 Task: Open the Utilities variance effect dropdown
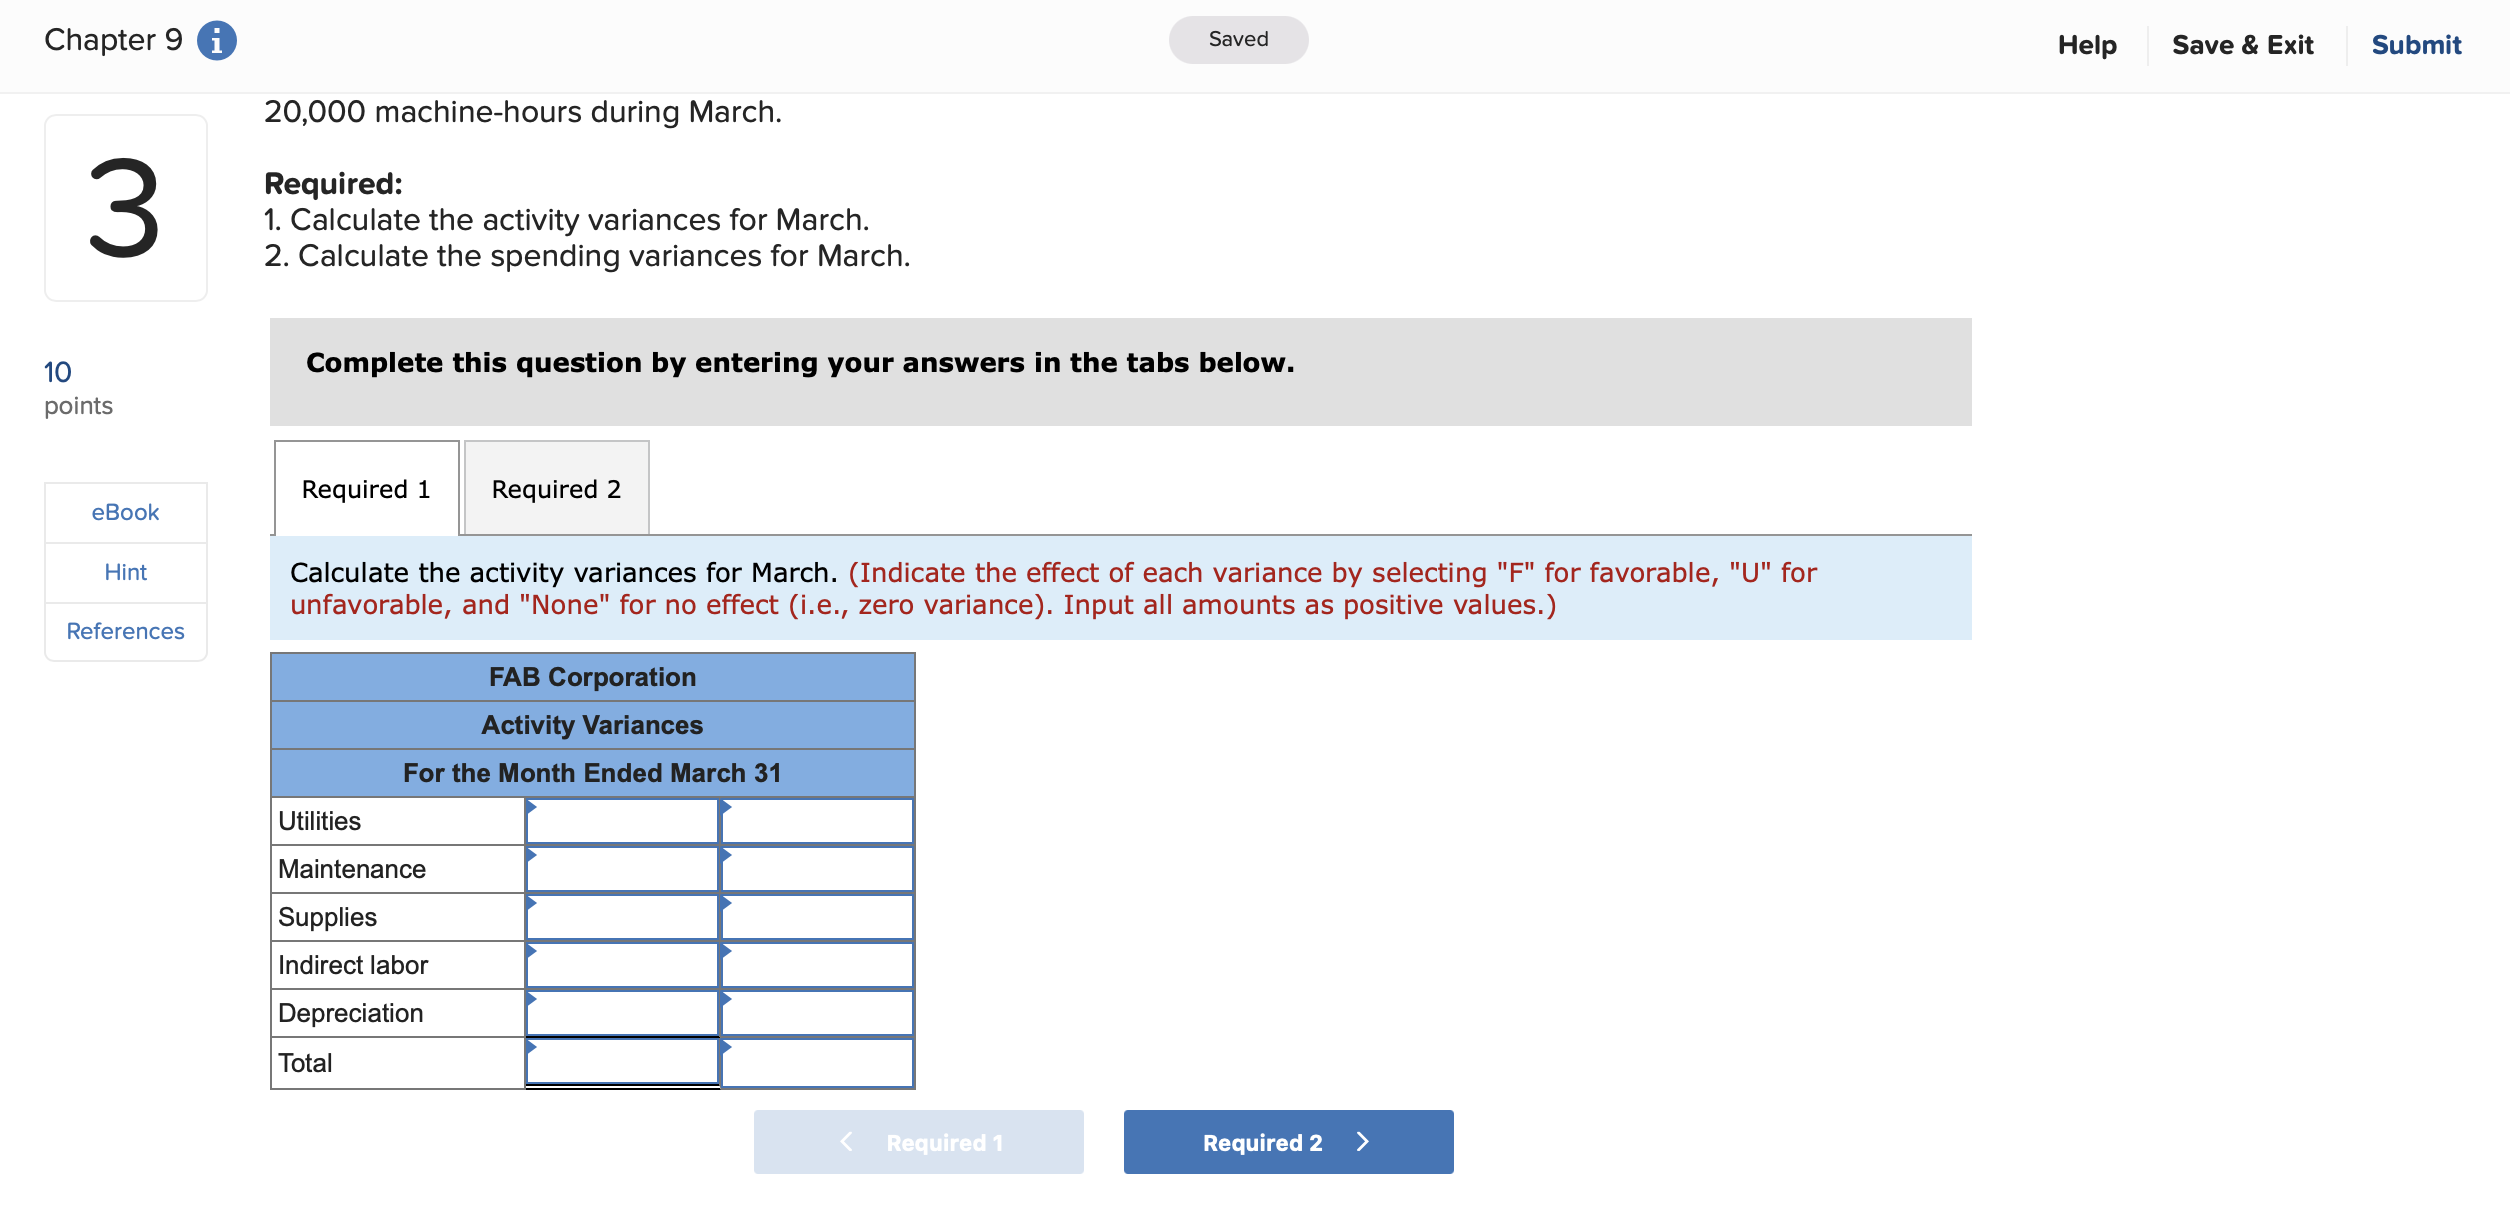tap(816, 820)
